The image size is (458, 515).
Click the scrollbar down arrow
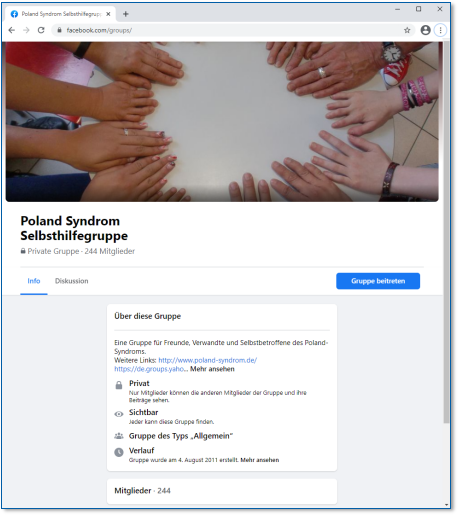click(x=446, y=505)
